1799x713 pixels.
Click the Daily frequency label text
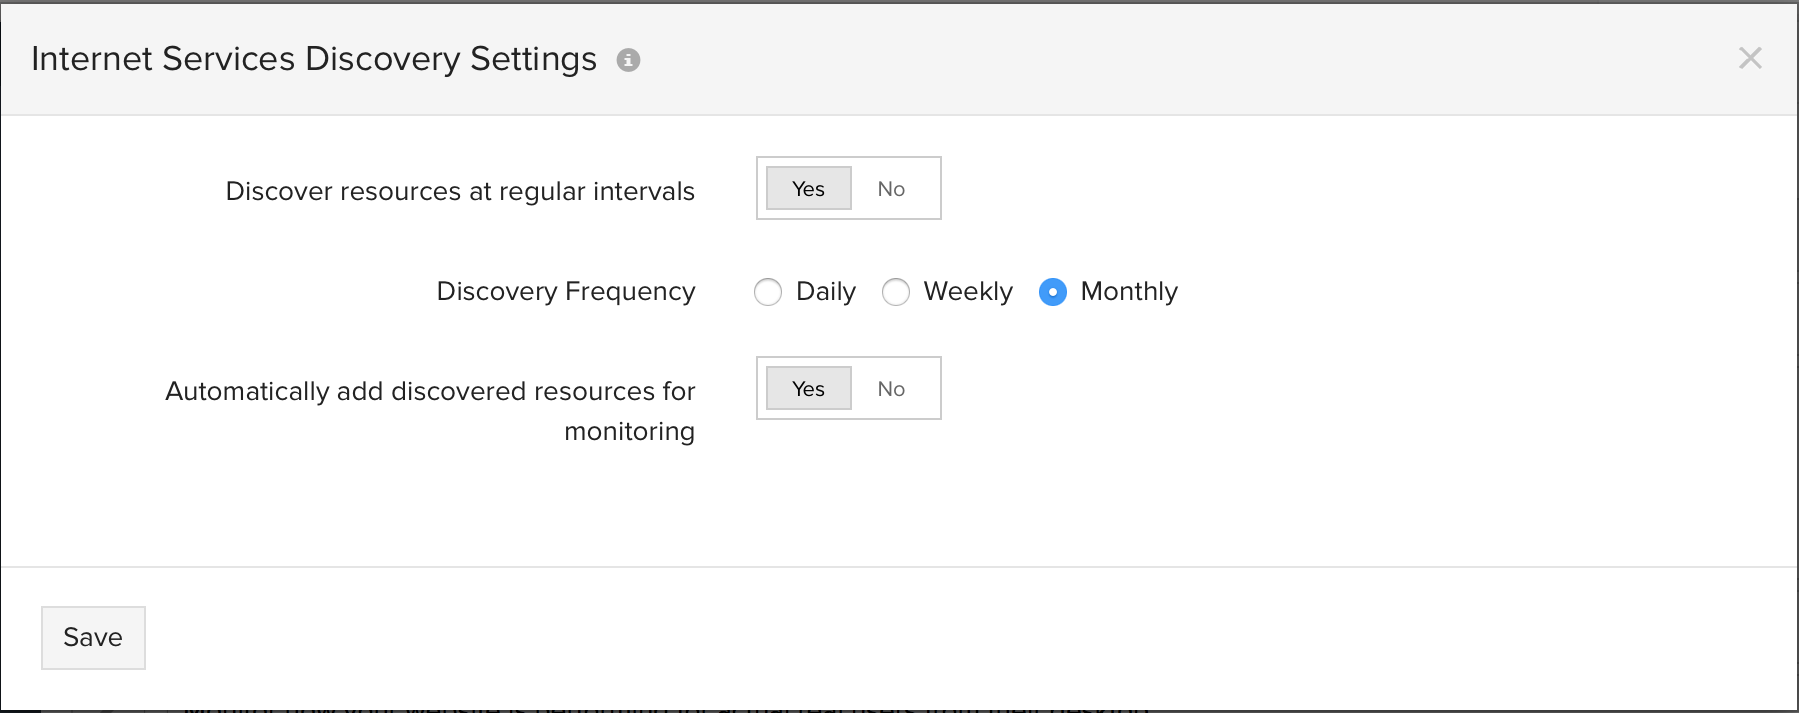pos(826,292)
